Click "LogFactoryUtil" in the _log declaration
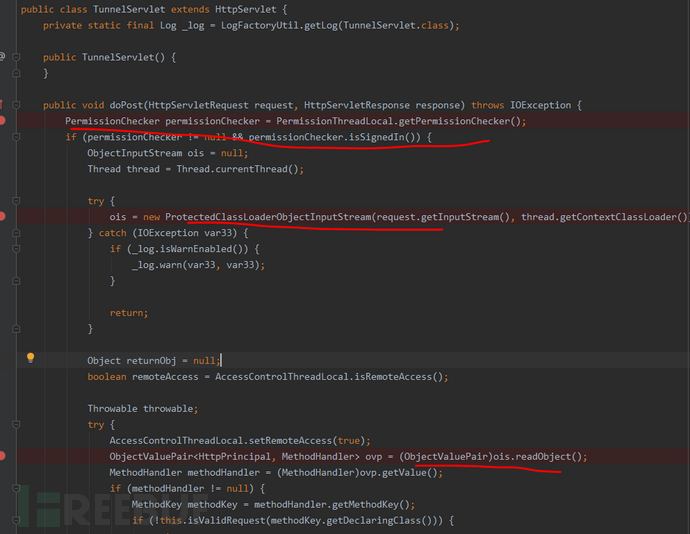The height and width of the screenshot is (534, 690). click(x=260, y=25)
